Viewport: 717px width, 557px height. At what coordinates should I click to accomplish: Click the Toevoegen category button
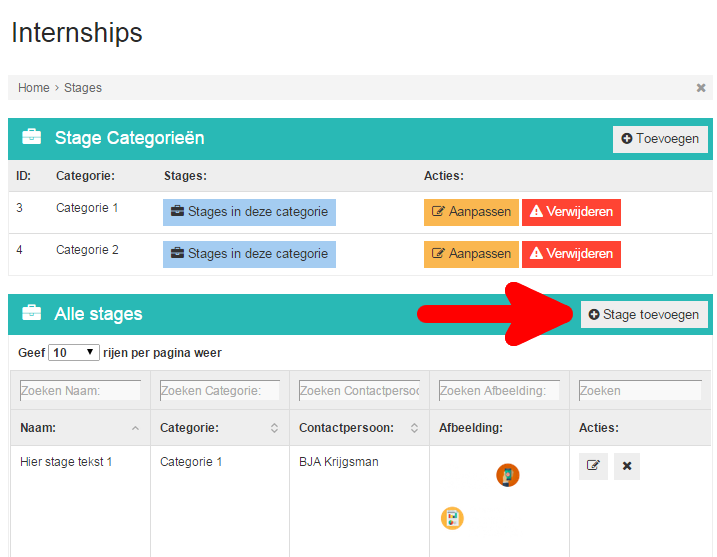tap(660, 139)
